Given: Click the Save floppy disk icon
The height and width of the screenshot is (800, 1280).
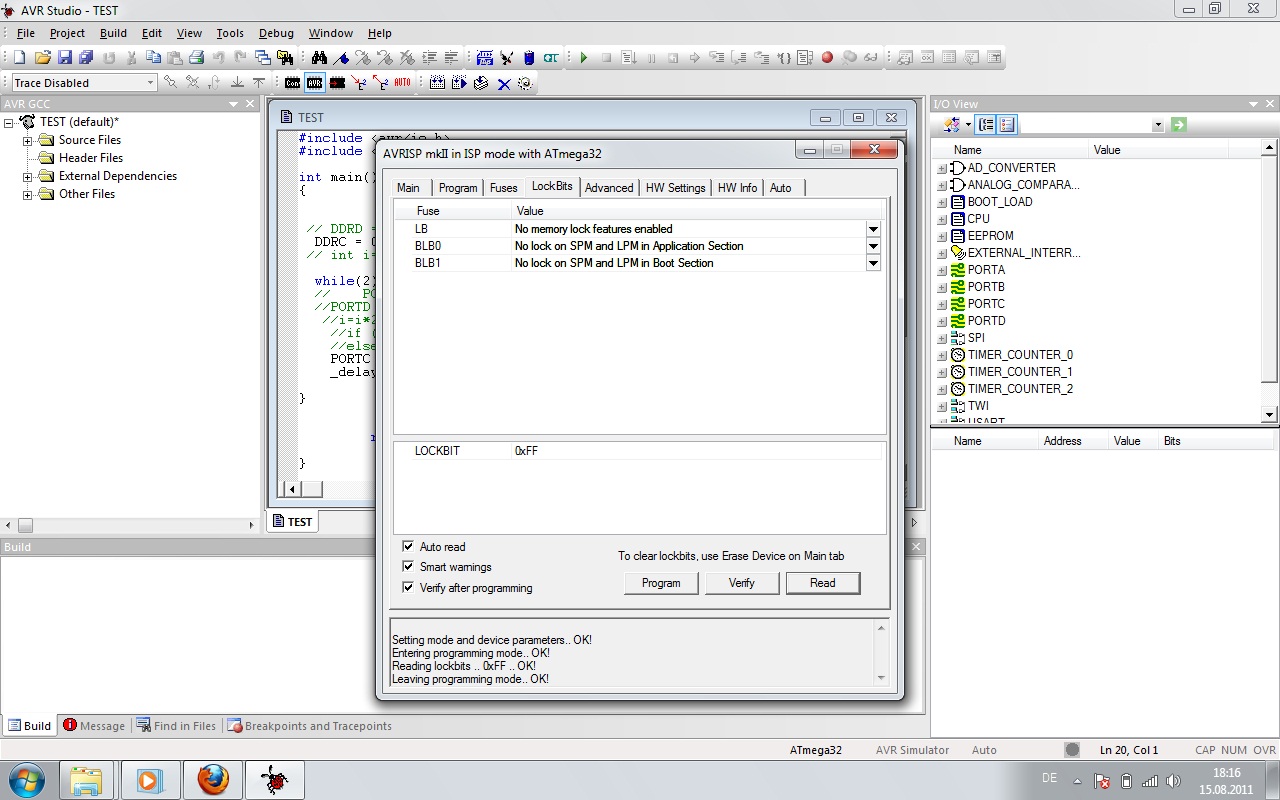Looking at the screenshot, I should tap(65, 58).
